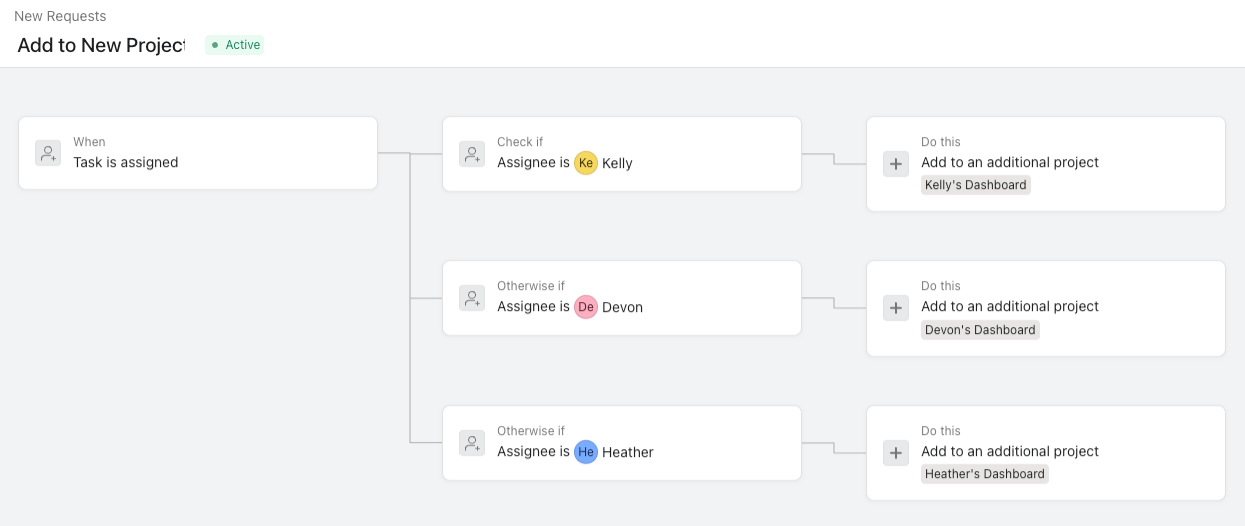This screenshot has width=1245, height=526.
Task: Click assignee icon in Heather condition card
Action: (x=472, y=443)
